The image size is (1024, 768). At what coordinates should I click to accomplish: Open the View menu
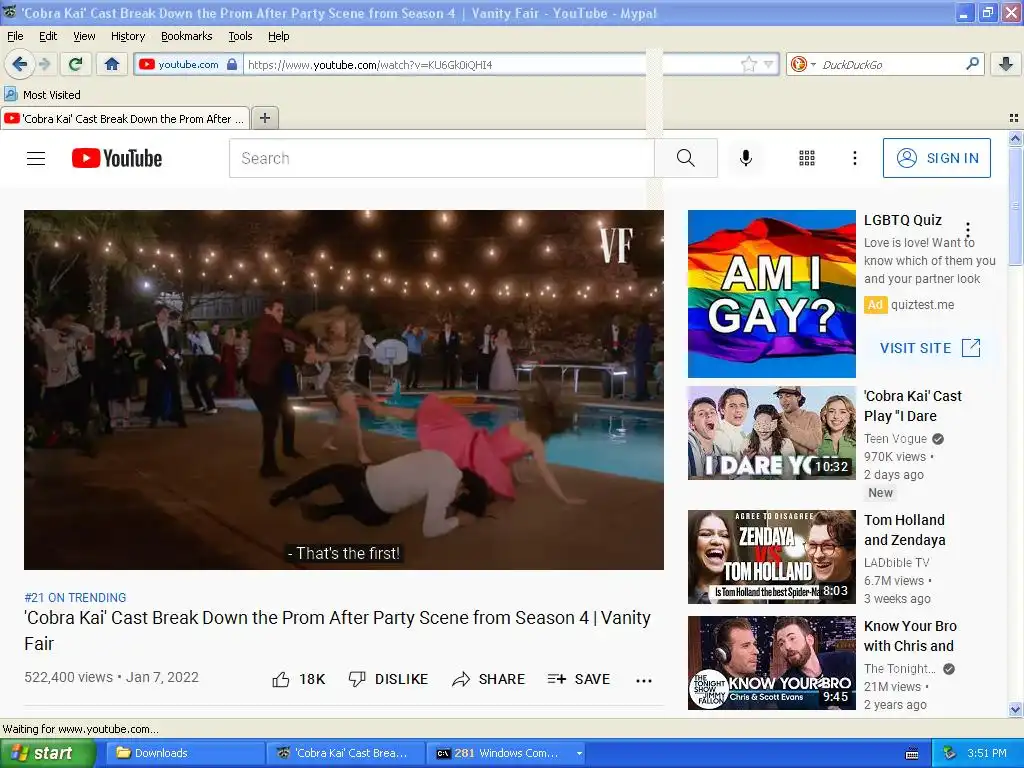(x=84, y=36)
